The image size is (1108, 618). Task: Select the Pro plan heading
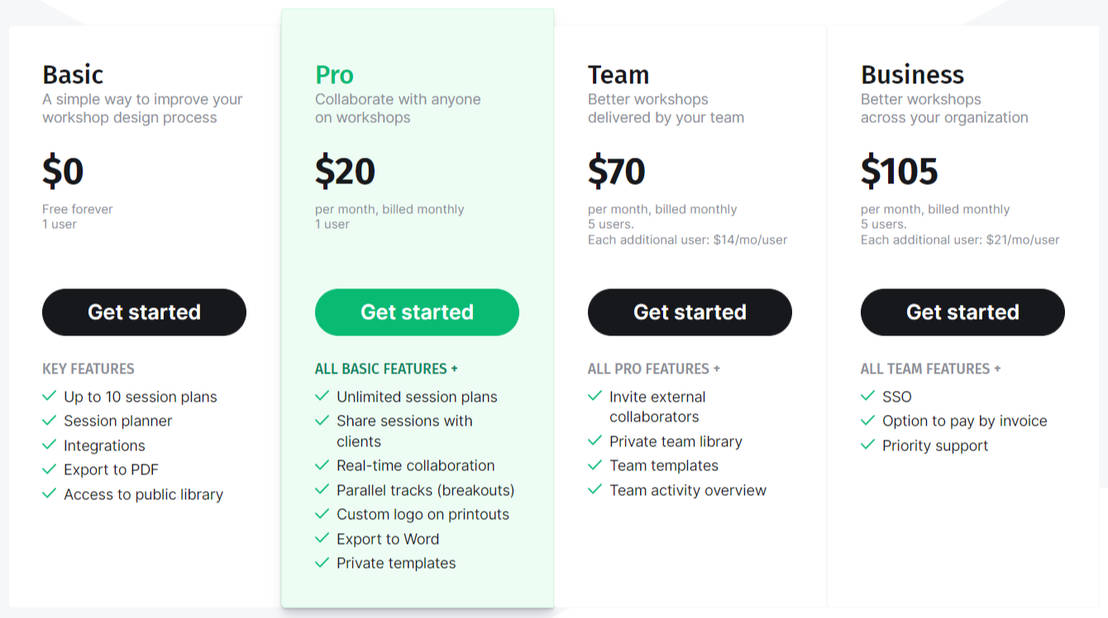(x=334, y=74)
